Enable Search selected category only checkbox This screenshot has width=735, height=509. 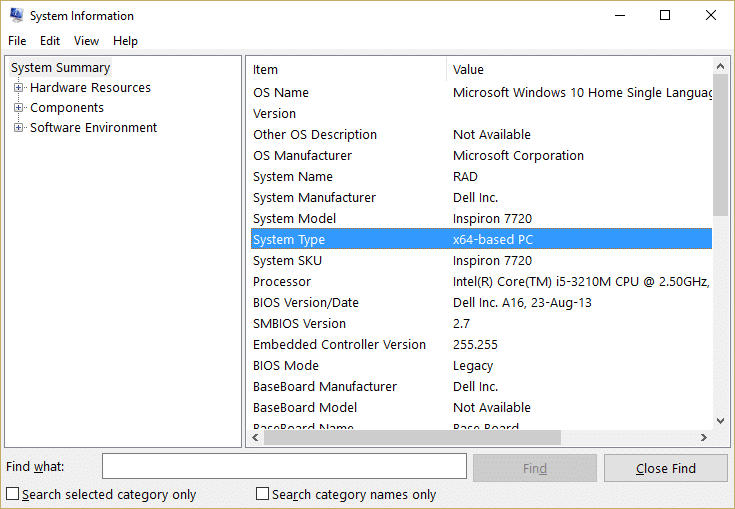coord(13,494)
